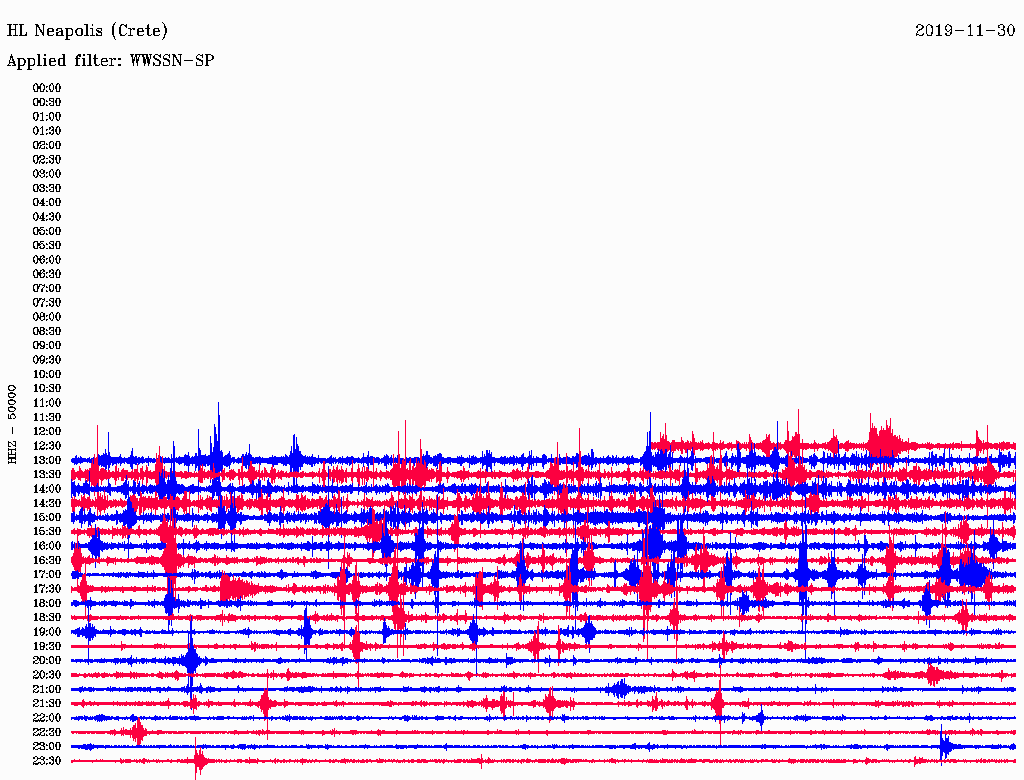Select the 03:30 time label
The width and height of the screenshot is (1024, 780).
pyautogui.click(x=47, y=188)
